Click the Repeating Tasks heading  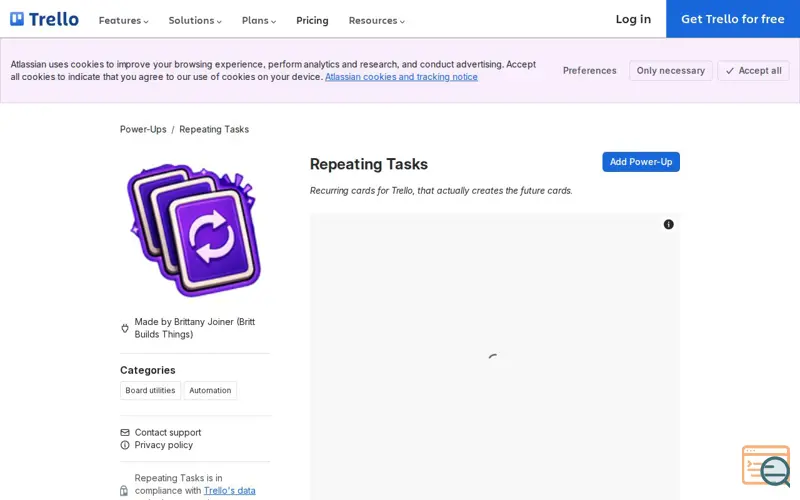click(x=369, y=164)
